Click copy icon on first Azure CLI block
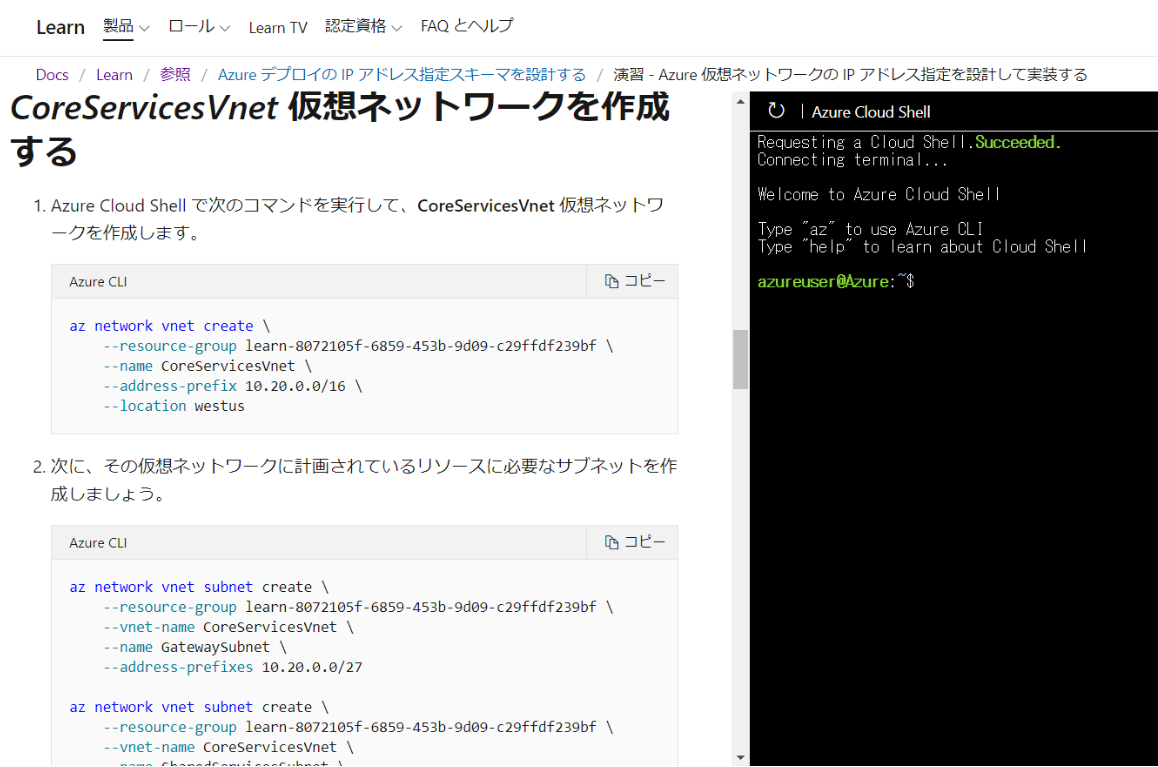 (634, 282)
